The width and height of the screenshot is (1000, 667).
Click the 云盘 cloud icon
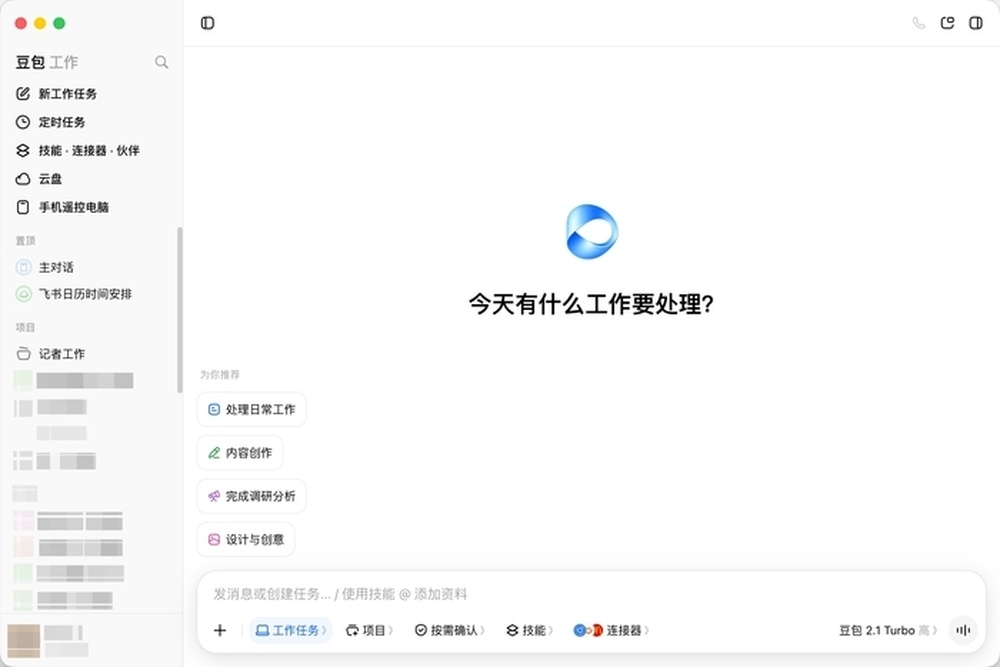23,179
